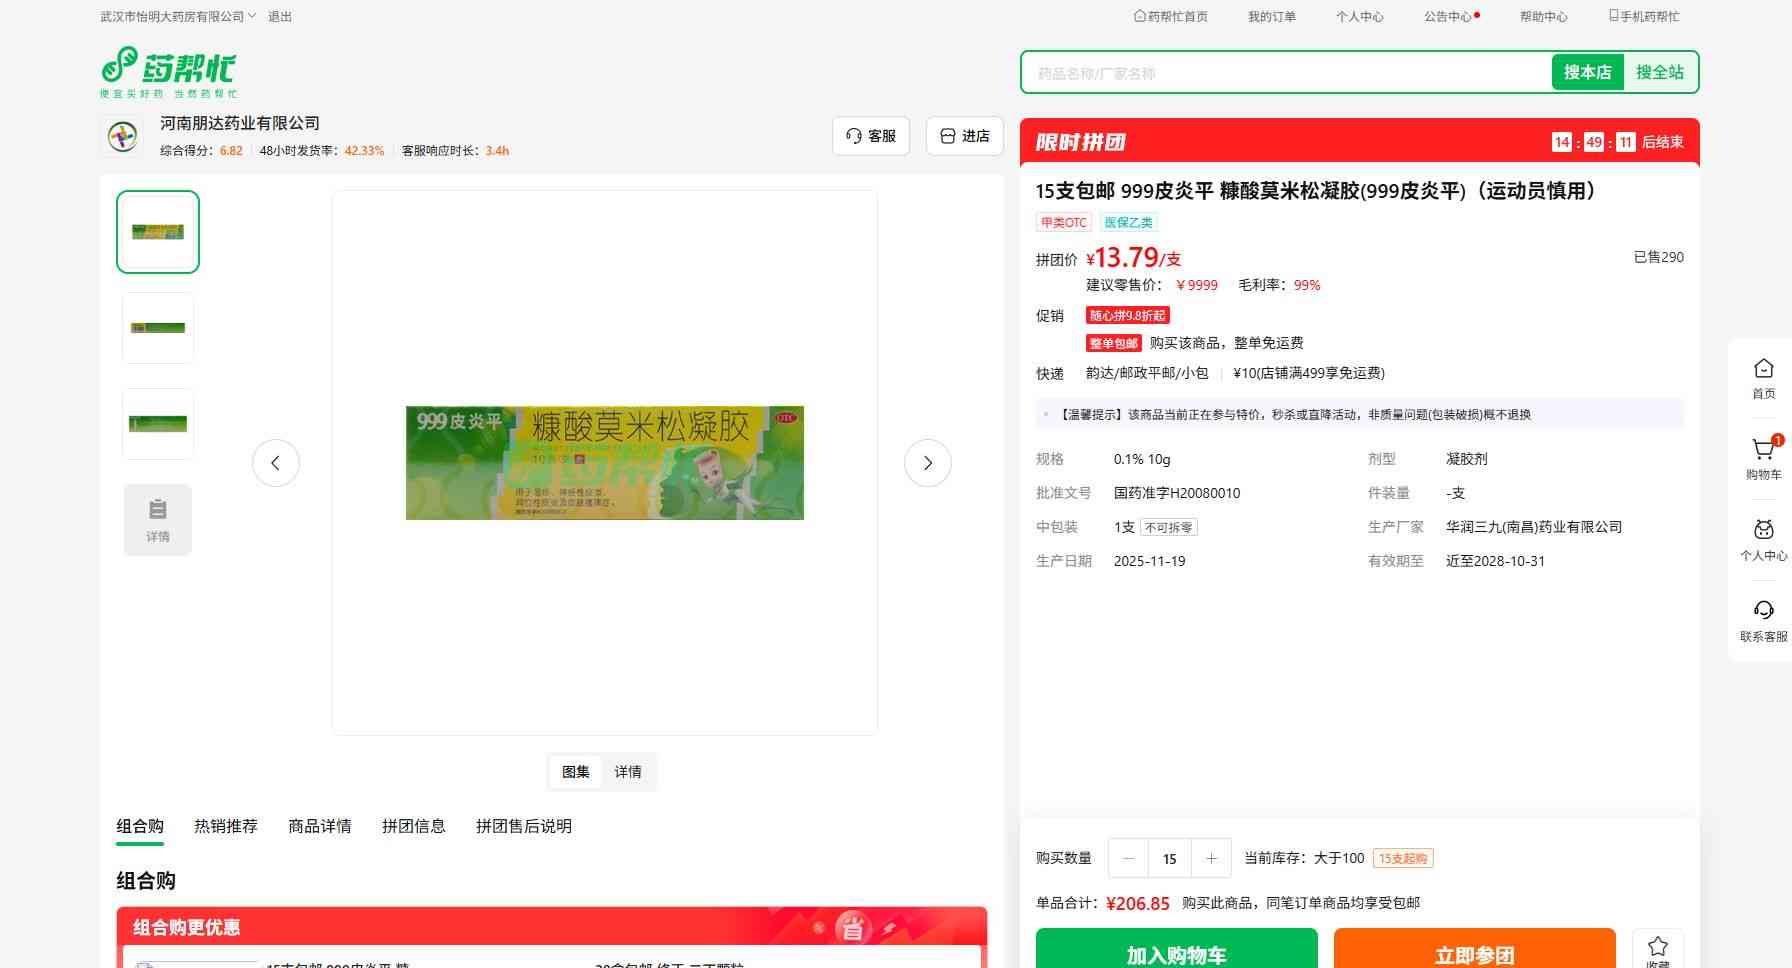Select the 图集 gallery view toggle
Screen dimensions: 1792x968
click(x=576, y=772)
